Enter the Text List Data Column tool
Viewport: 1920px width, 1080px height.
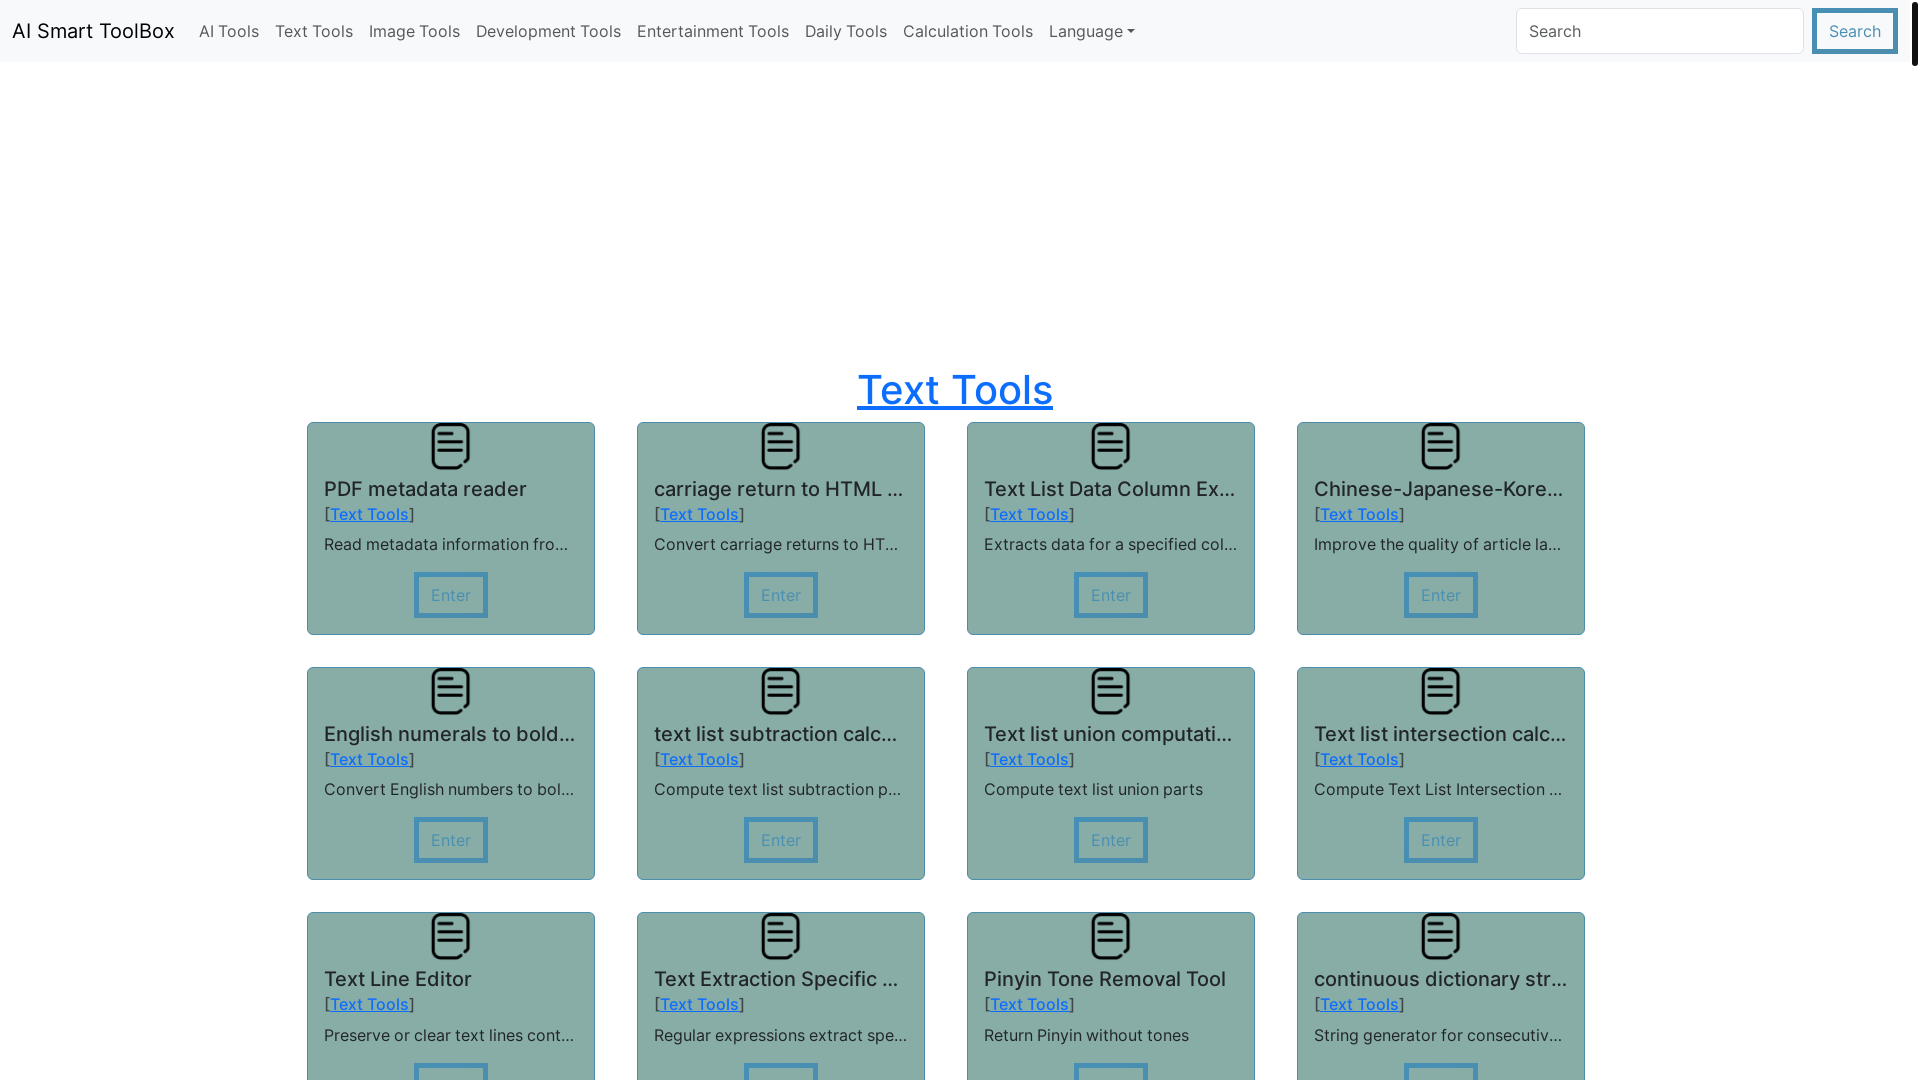point(1111,595)
